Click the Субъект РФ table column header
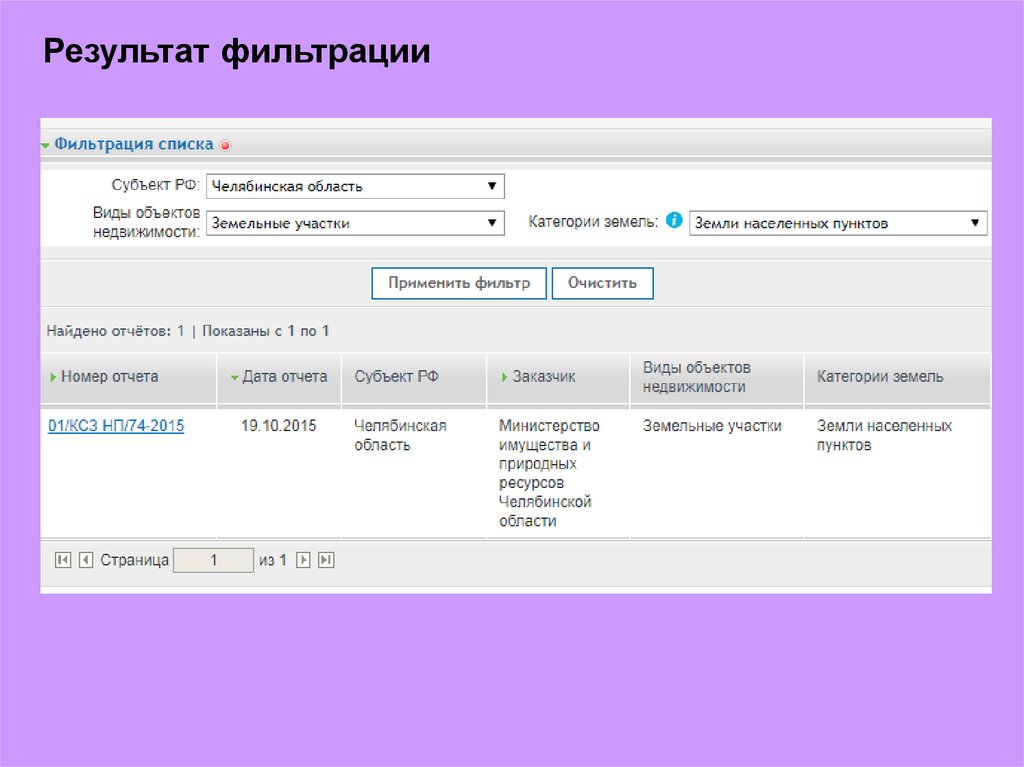 click(396, 377)
